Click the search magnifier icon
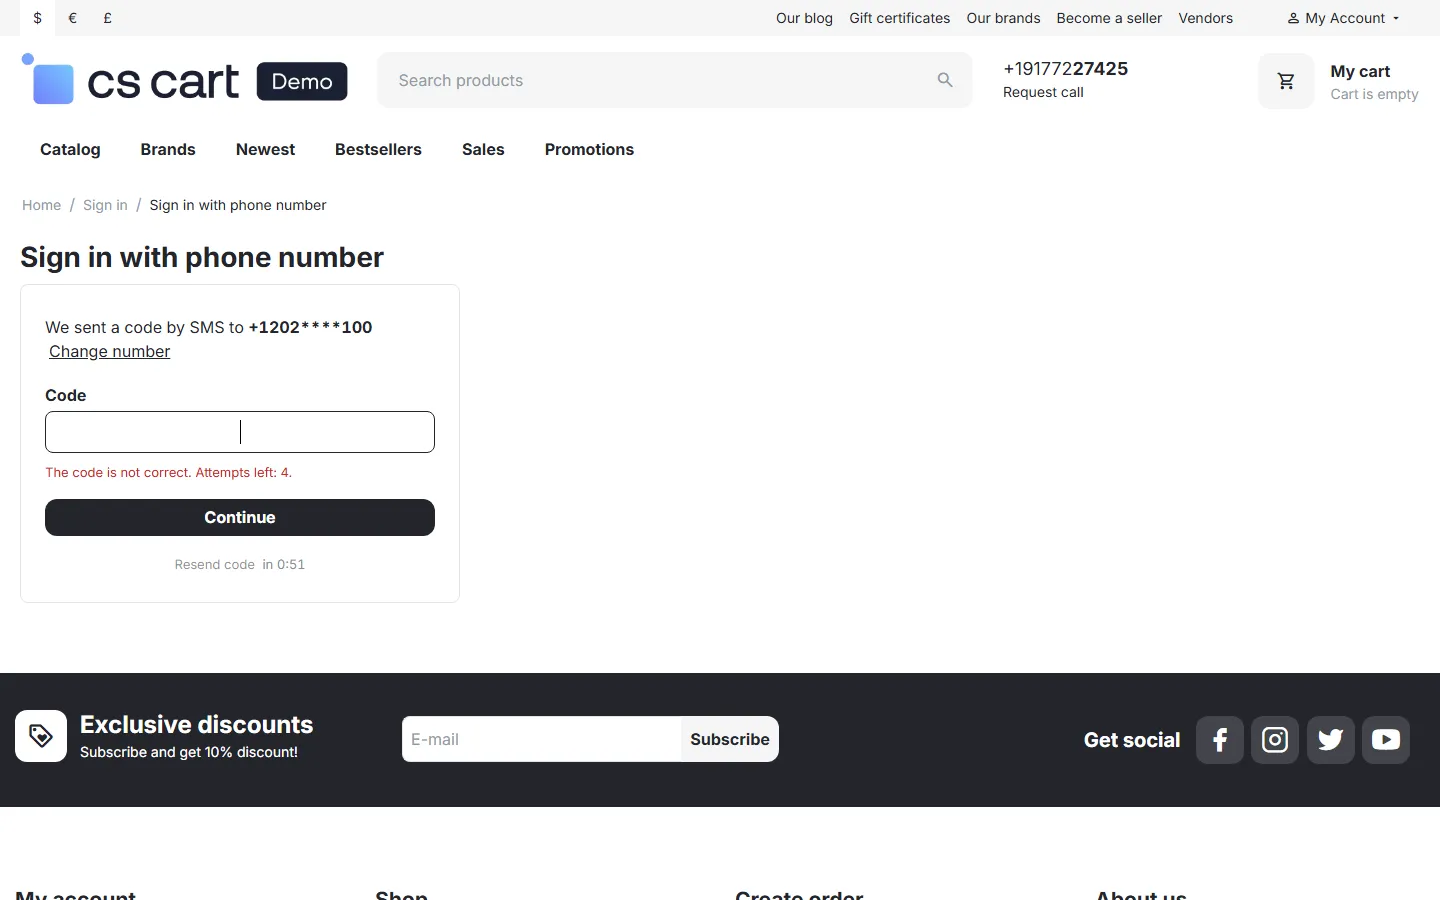 click(945, 80)
